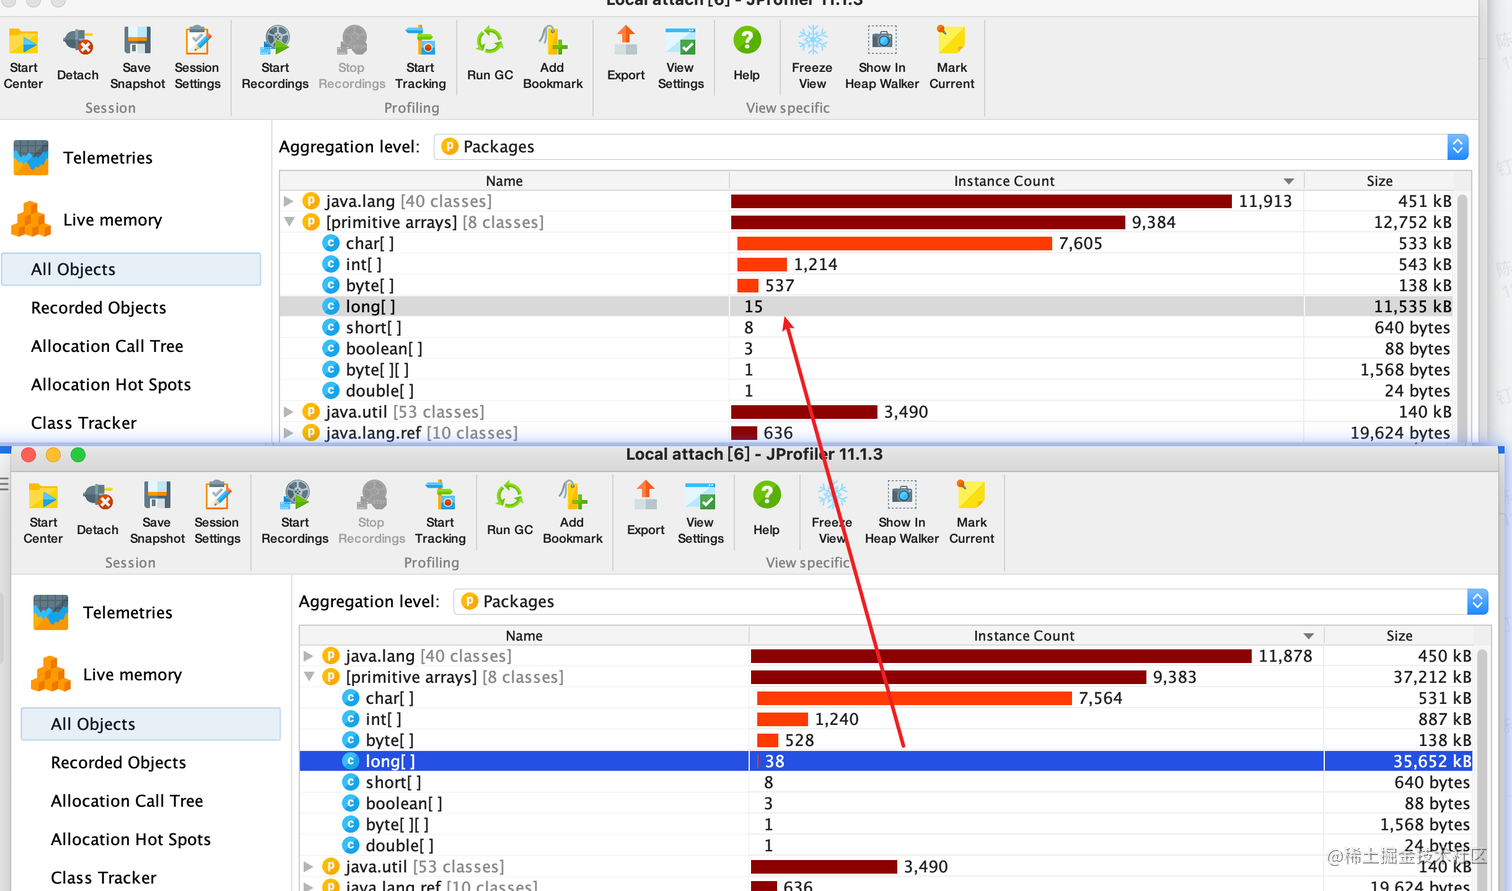Add Bookmark in the back window
The width and height of the screenshot is (1512, 891).
pyautogui.click(x=552, y=56)
